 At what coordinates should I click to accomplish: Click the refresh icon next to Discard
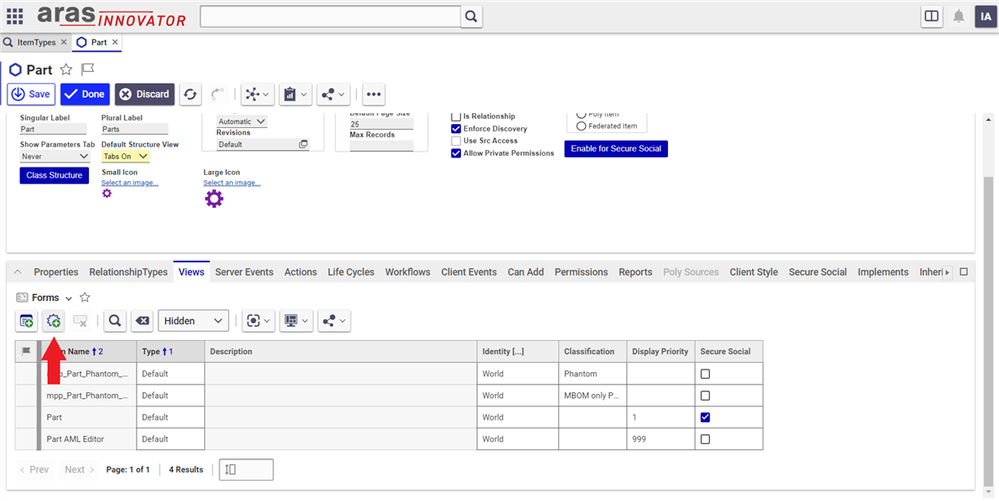pos(191,94)
